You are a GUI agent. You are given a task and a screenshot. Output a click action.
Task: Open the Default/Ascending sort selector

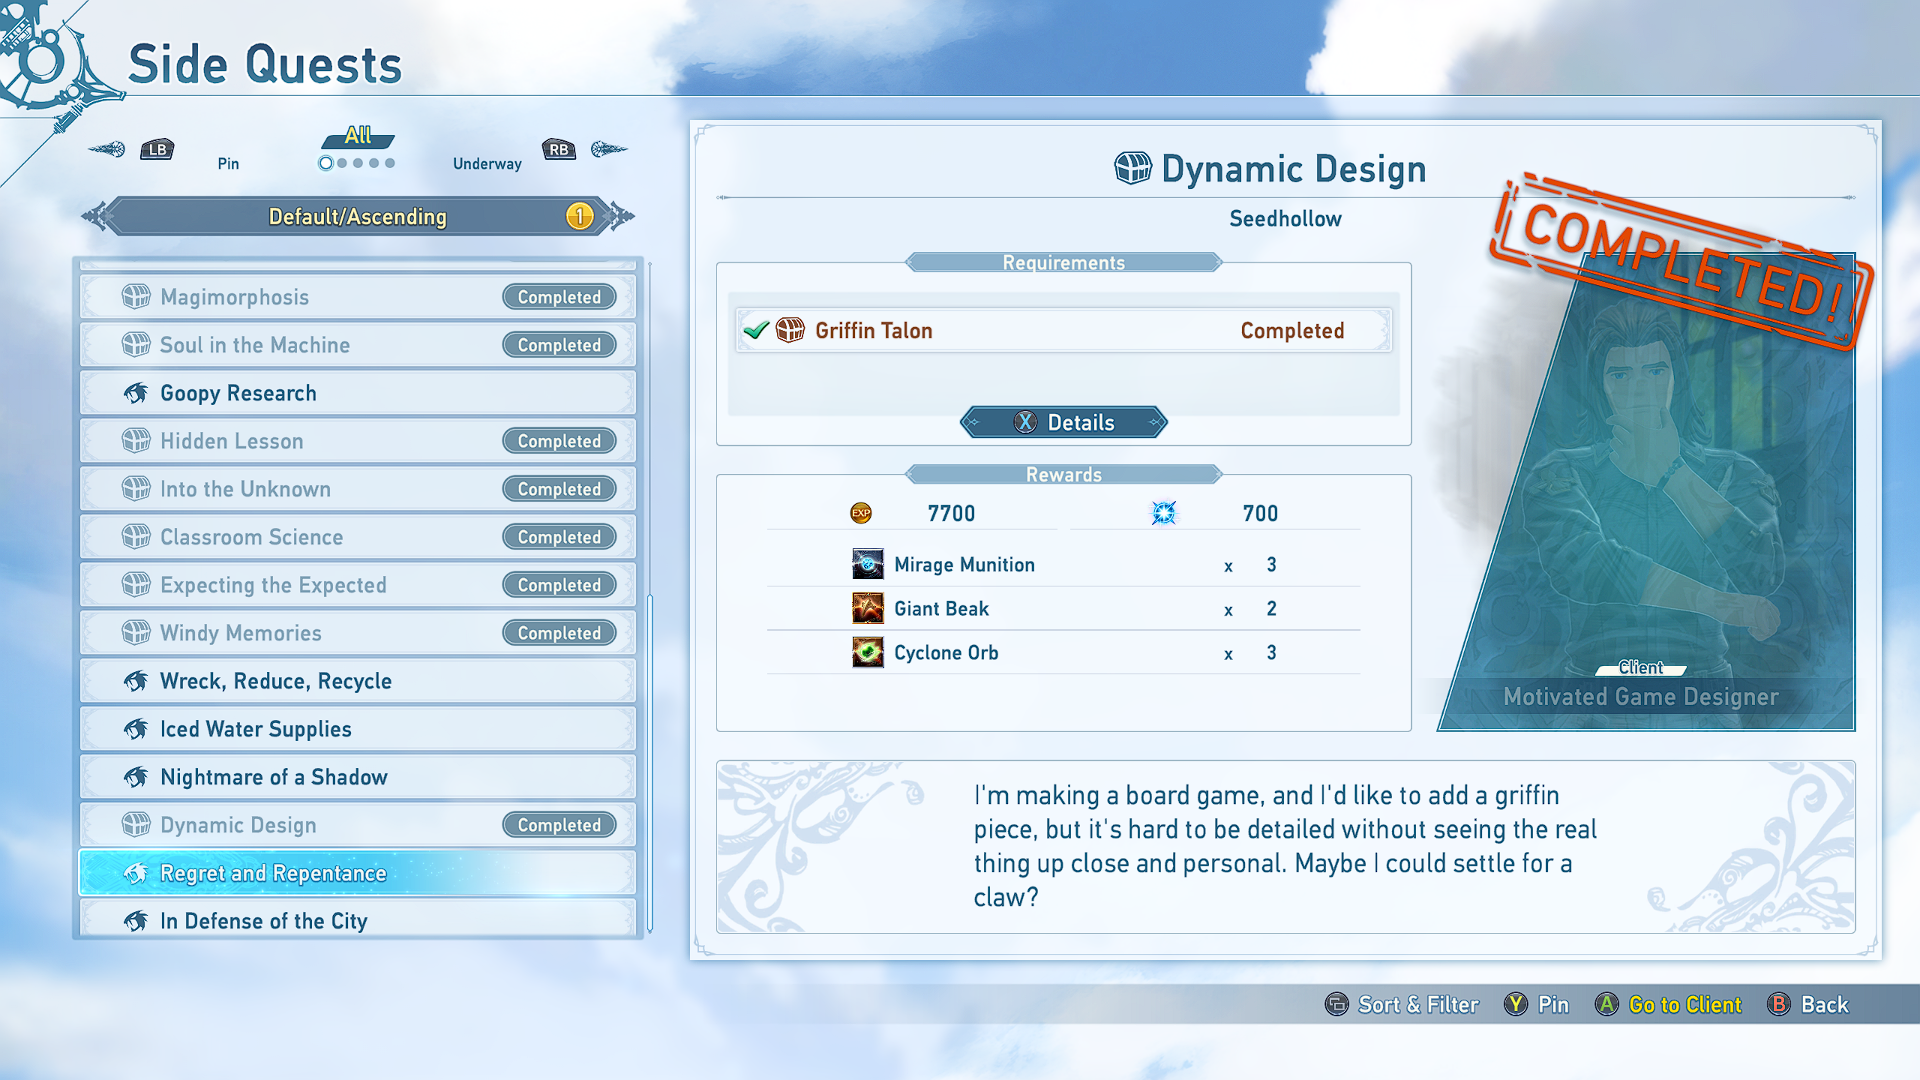pyautogui.click(x=357, y=216)
